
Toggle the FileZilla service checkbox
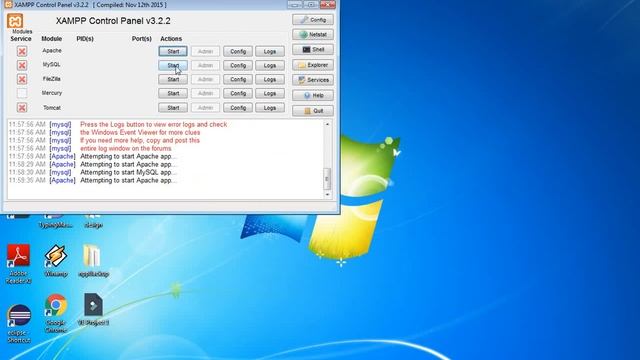(x=22, y=79)
